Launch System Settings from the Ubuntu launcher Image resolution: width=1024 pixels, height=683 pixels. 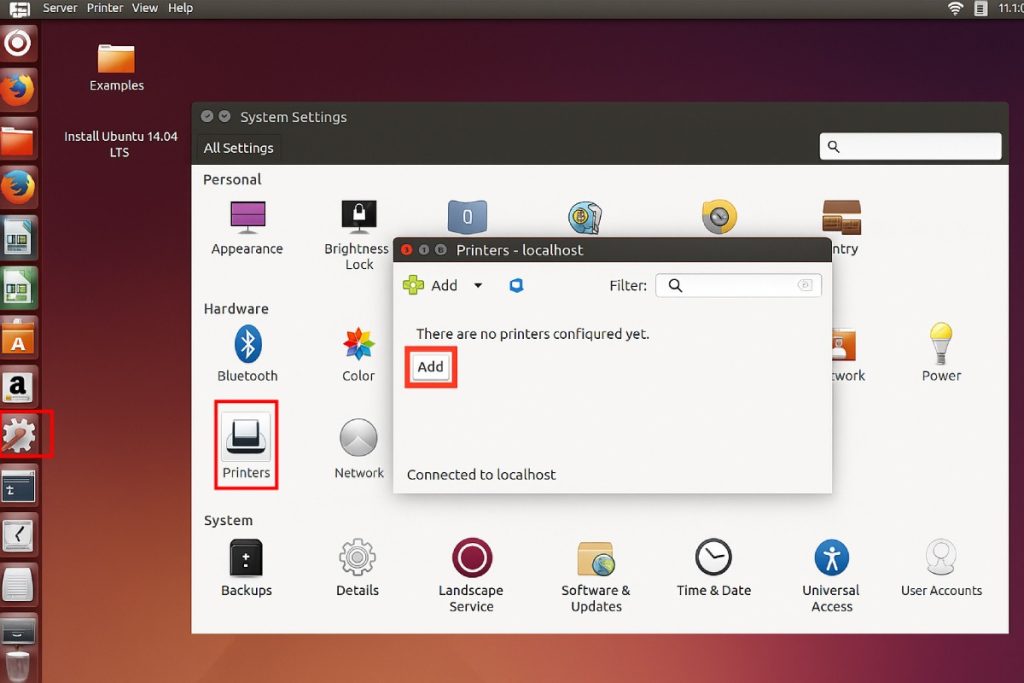point(20,436)
